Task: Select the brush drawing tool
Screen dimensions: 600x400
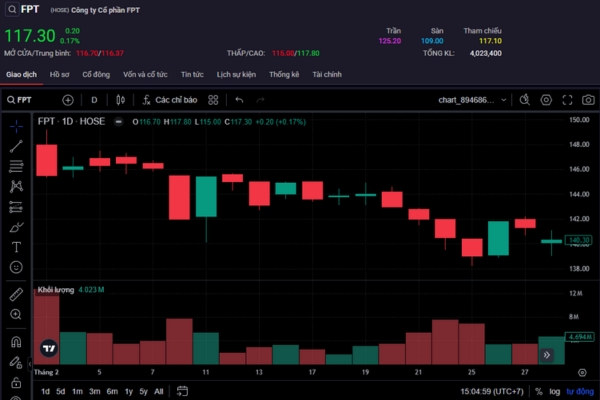Action: coord(16,227)
